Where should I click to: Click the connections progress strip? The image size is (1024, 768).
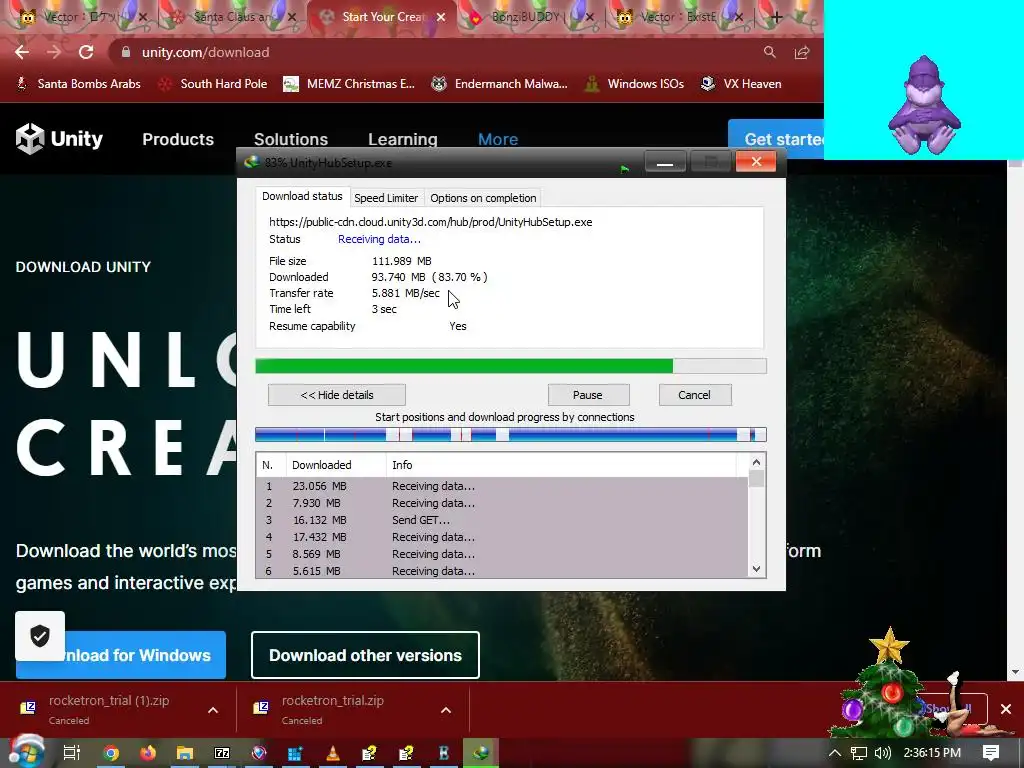511,435
